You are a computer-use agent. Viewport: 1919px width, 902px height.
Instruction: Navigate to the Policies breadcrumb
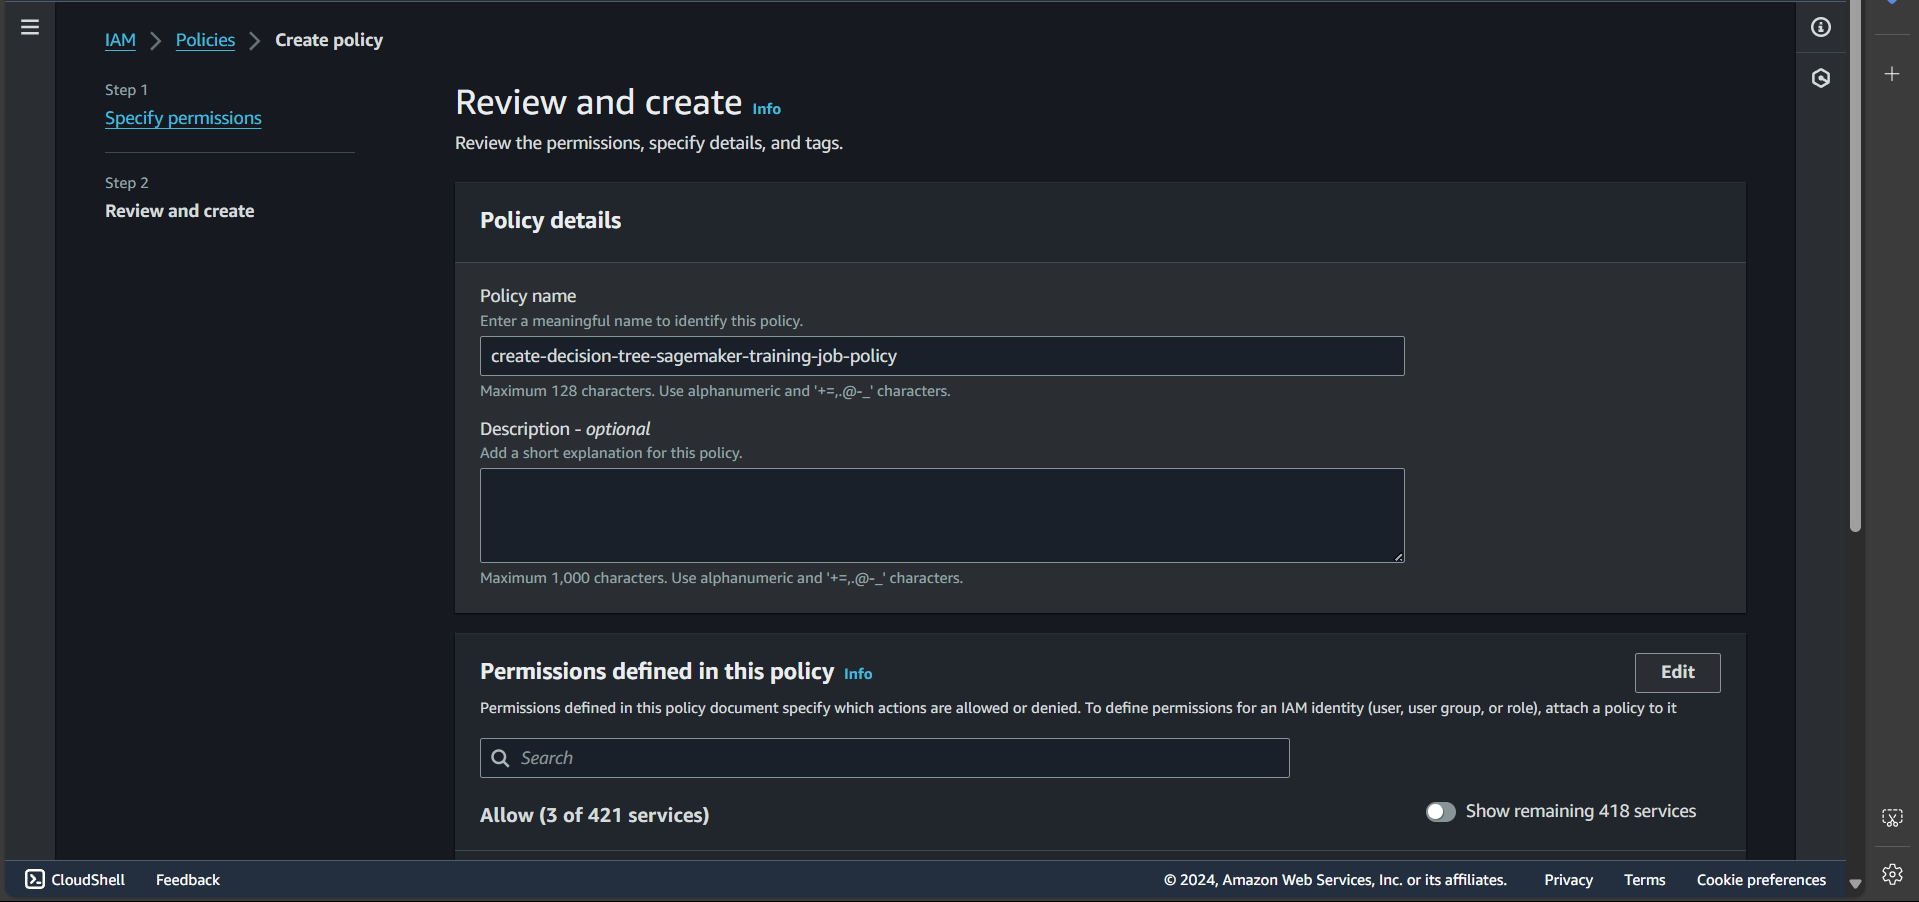point(205,40)
